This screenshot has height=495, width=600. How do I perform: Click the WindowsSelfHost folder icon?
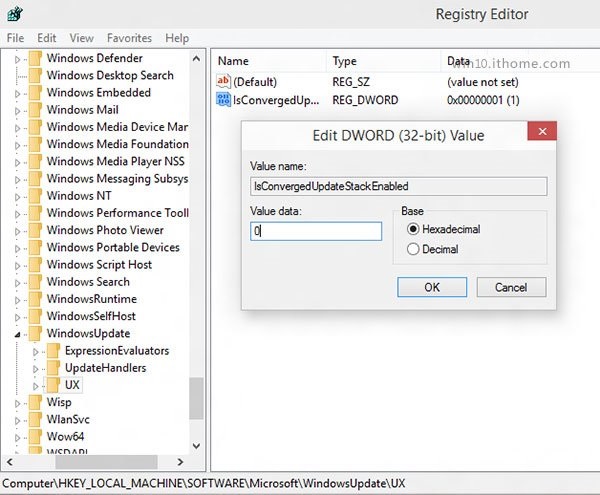[x=35, y=316]
